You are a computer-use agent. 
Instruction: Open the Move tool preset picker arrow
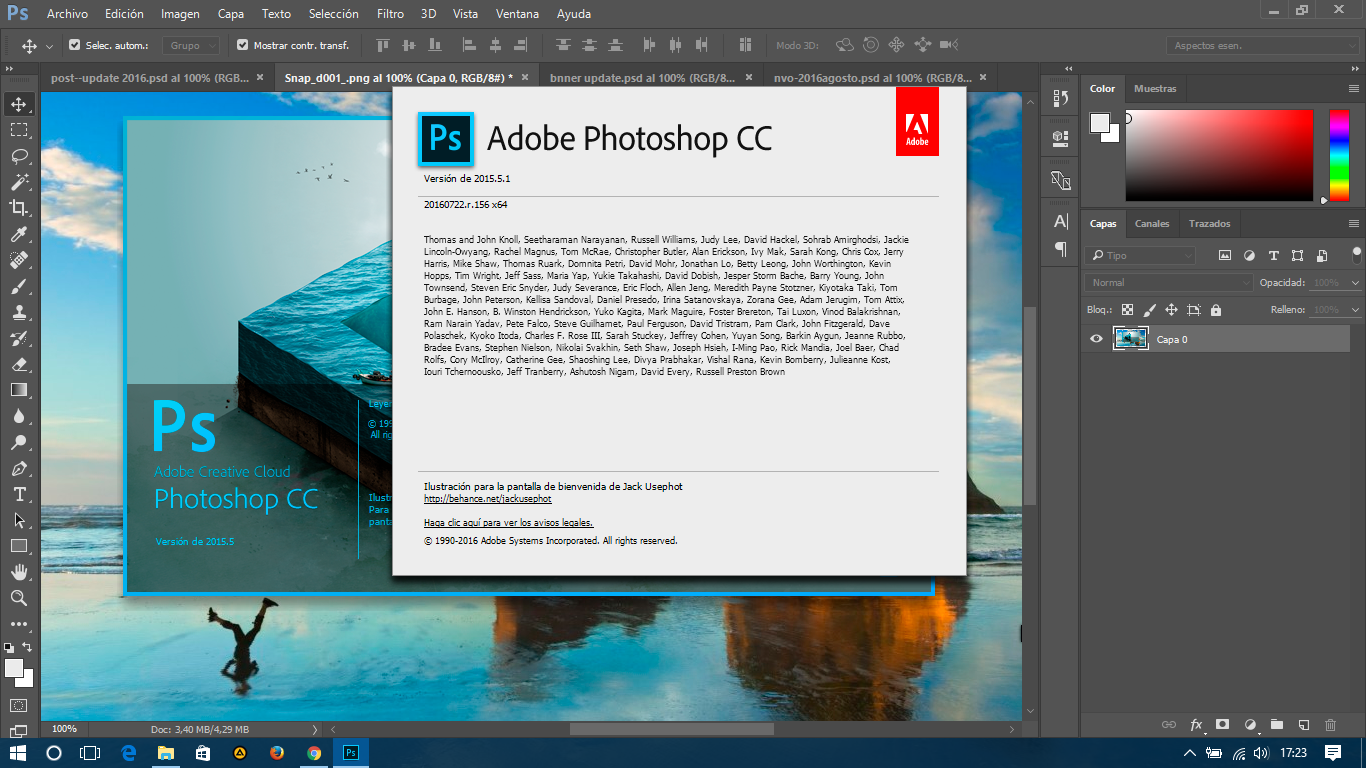[x=49, y=46]
